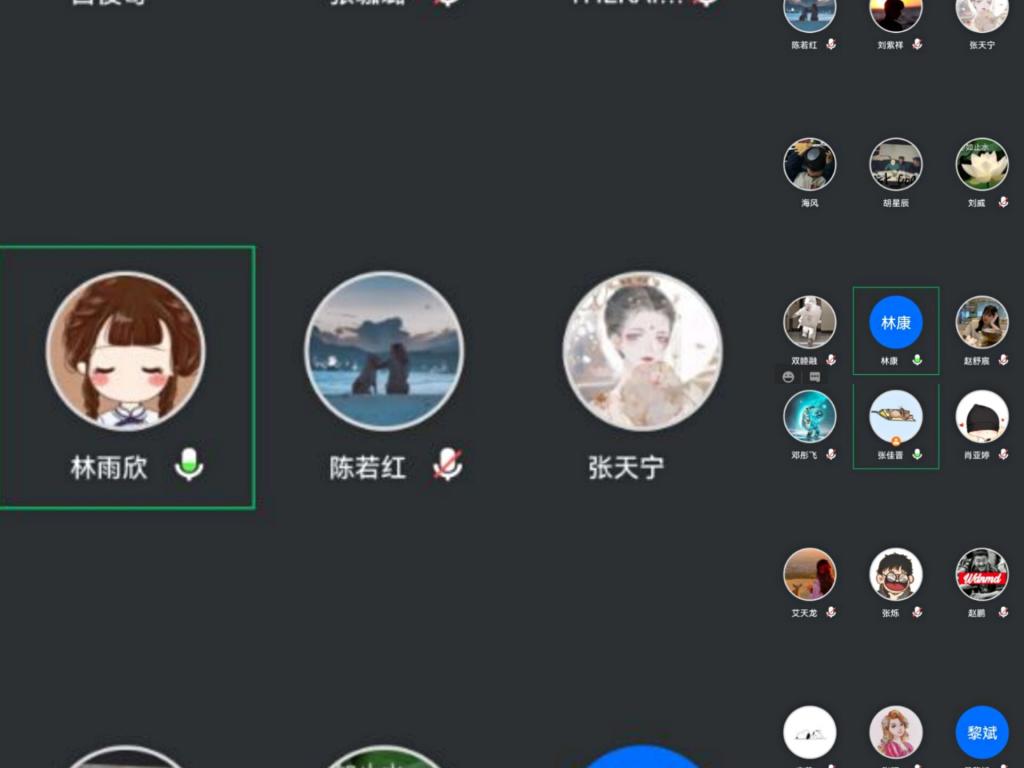
Task: Click the active microphone icon beside 张佳晋
Action: click(917, 454)
